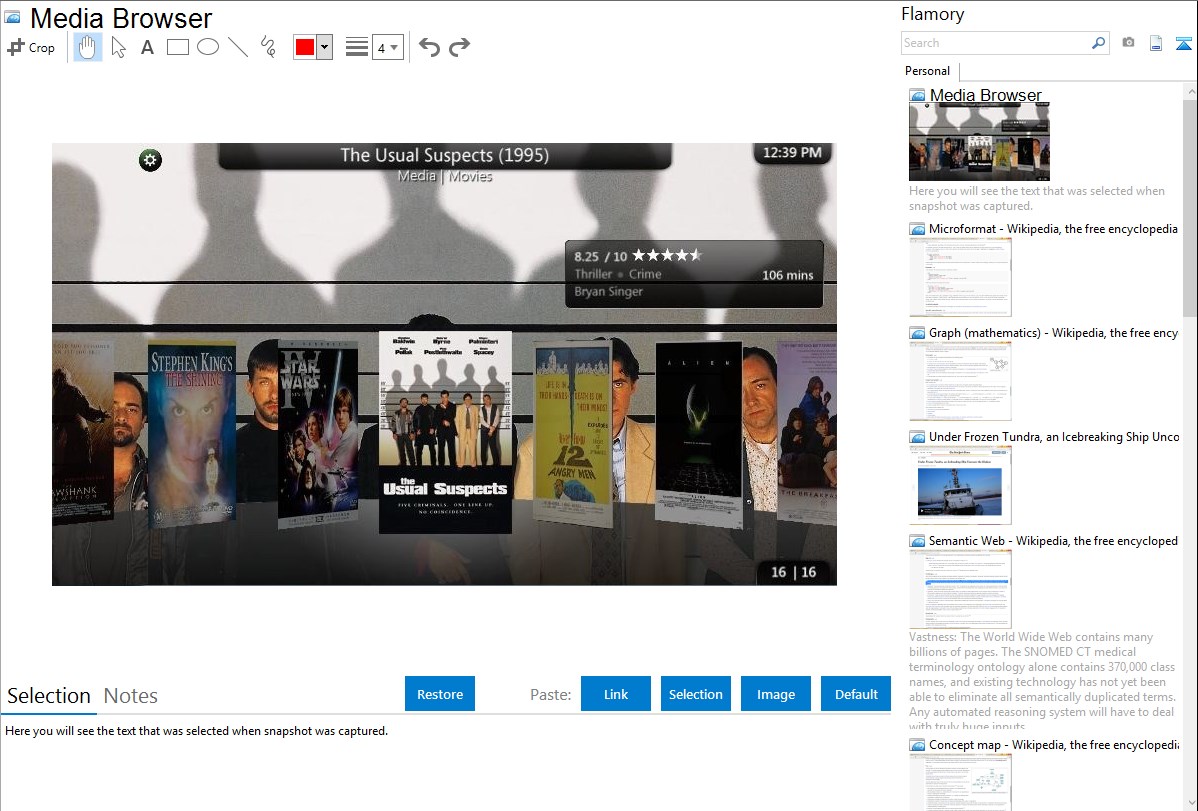The height and width of the screenshot is (811, 1198).
Task: Choose the text annotation tool
Action: coord(147,47)
